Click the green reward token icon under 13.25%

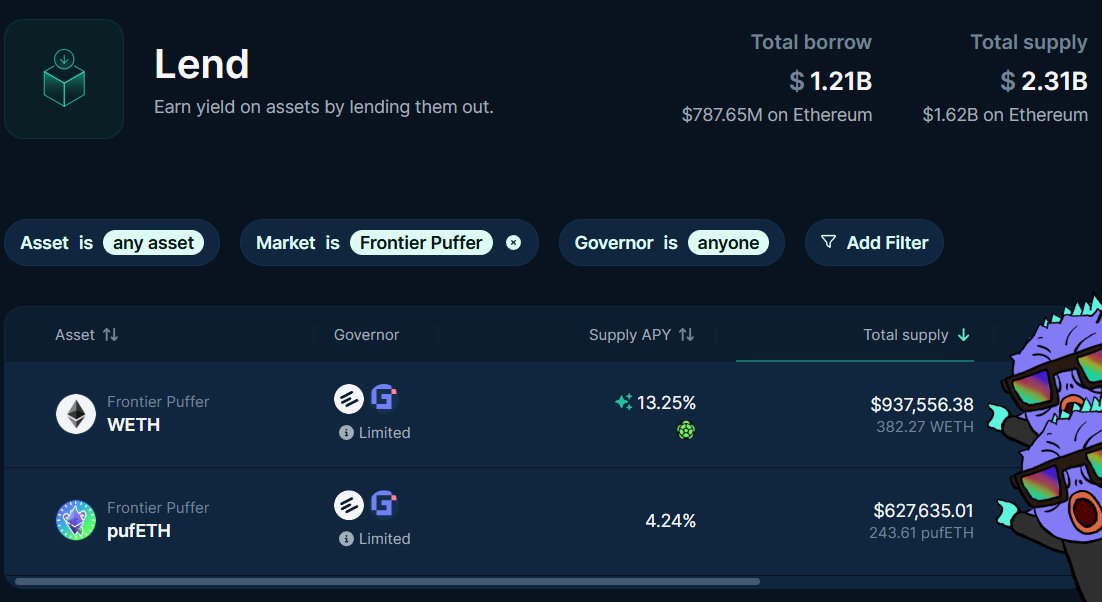[686, 430]
